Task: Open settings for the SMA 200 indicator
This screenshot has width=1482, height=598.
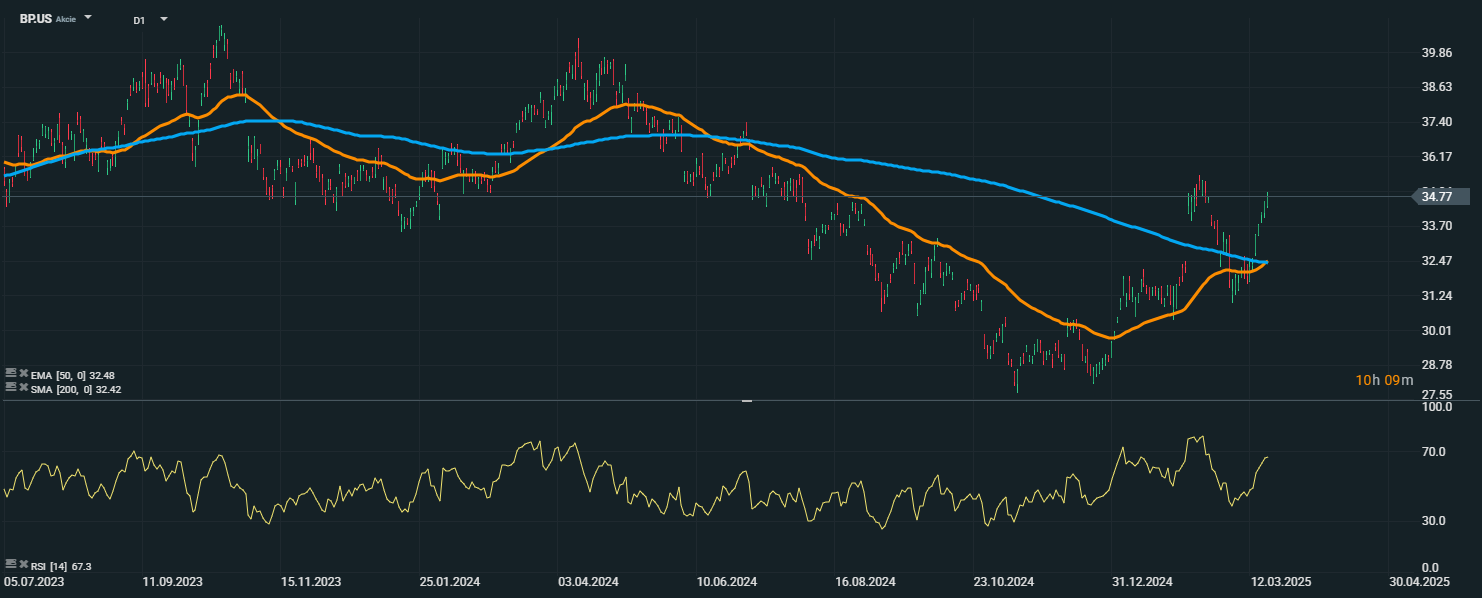Action: coord(10,388)
